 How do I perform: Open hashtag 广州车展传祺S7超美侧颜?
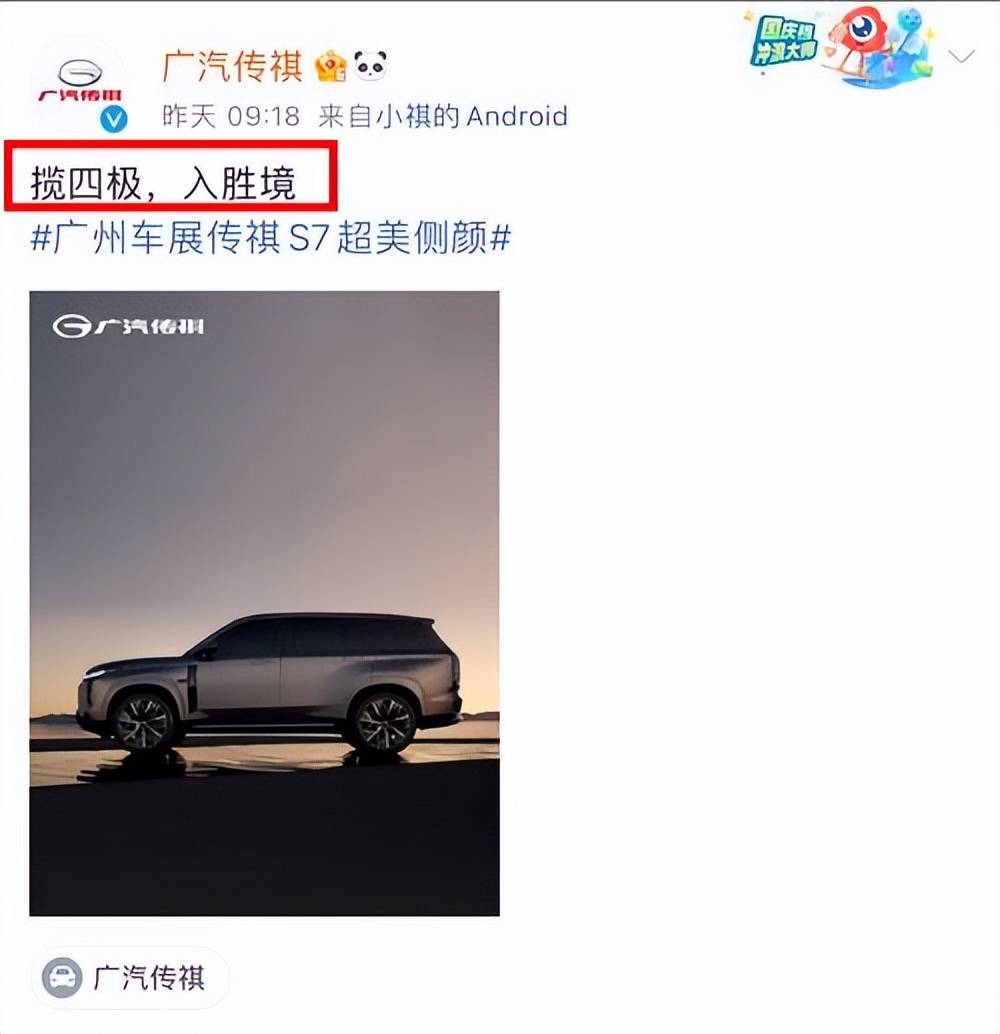[271, 237]
